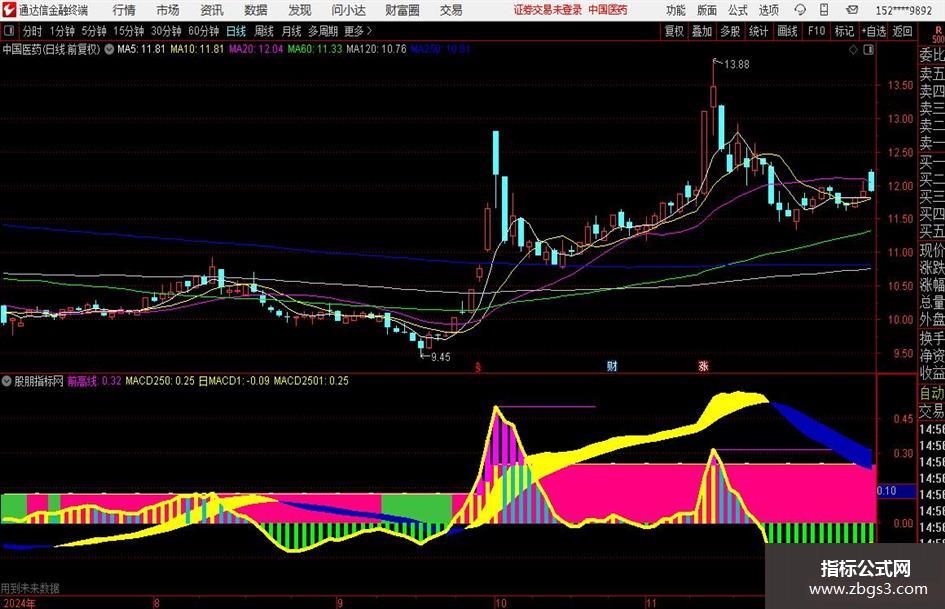Screen dimensions: 945x609
Task: Toggle the right sidebar panel icon
Action: click(868, 50)
